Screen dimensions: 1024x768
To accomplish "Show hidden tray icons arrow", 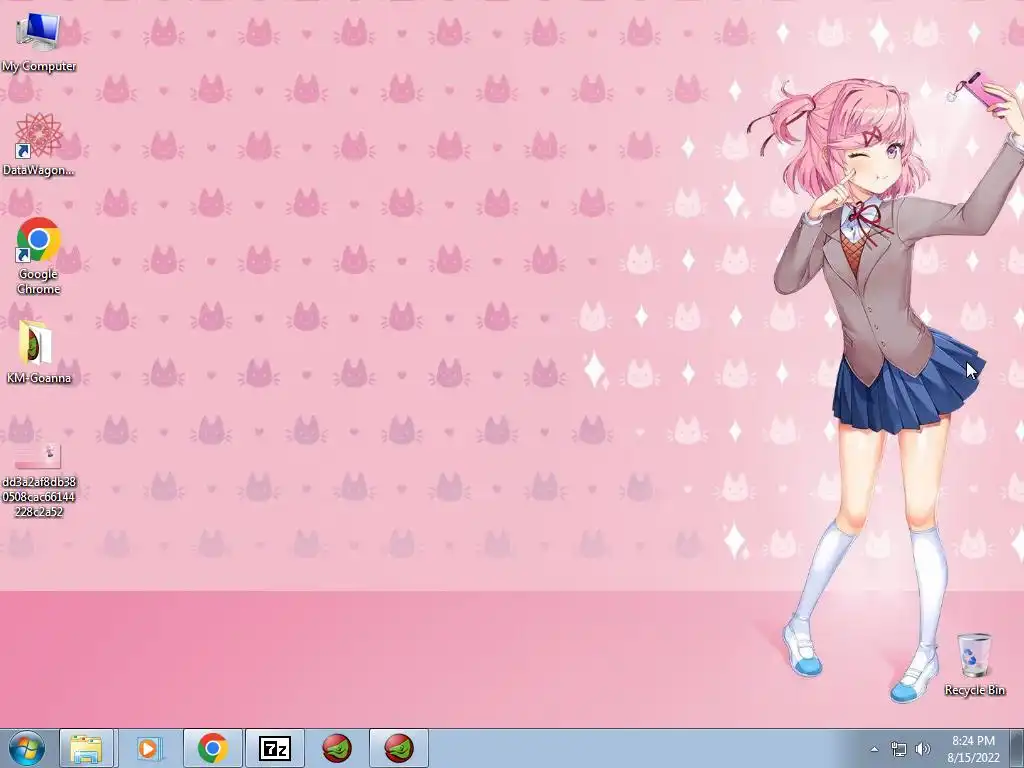I will tap(874, 749).
